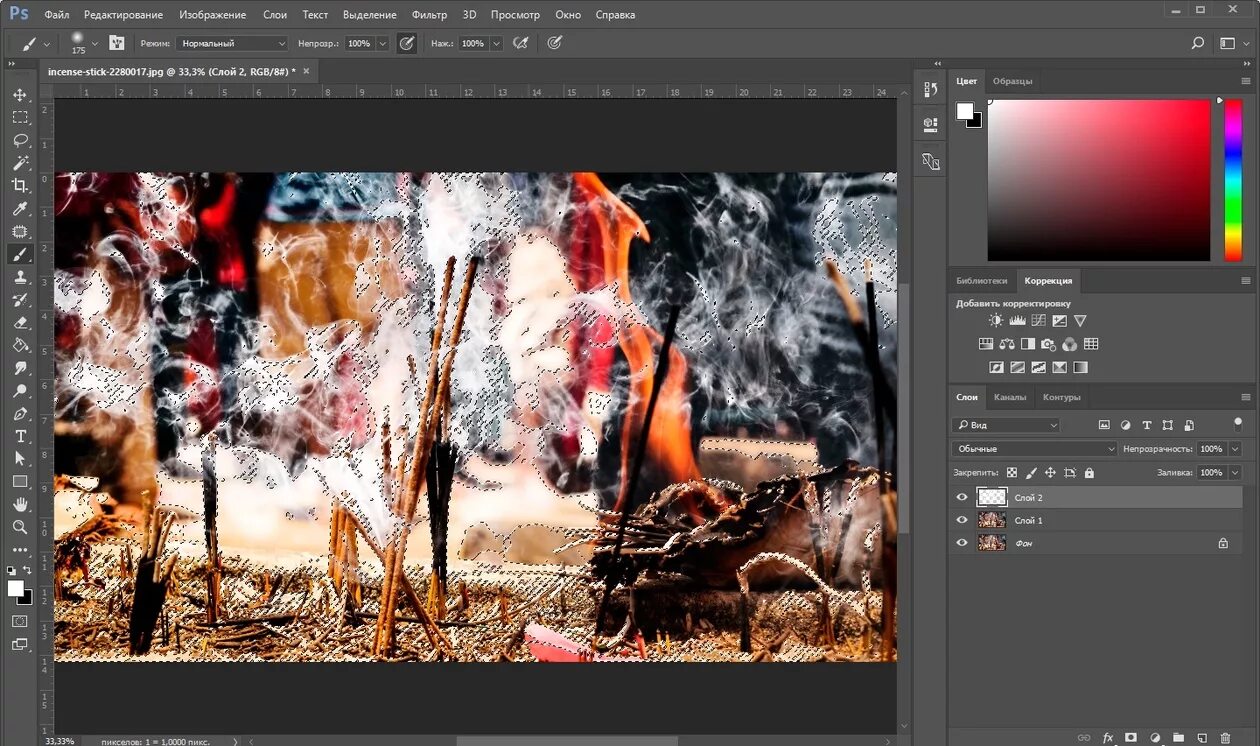The height and width of the screenshot is (746, 1260).
Task: Expand the layer filter Вид dropdown
Action: (x=1006, y=425)
